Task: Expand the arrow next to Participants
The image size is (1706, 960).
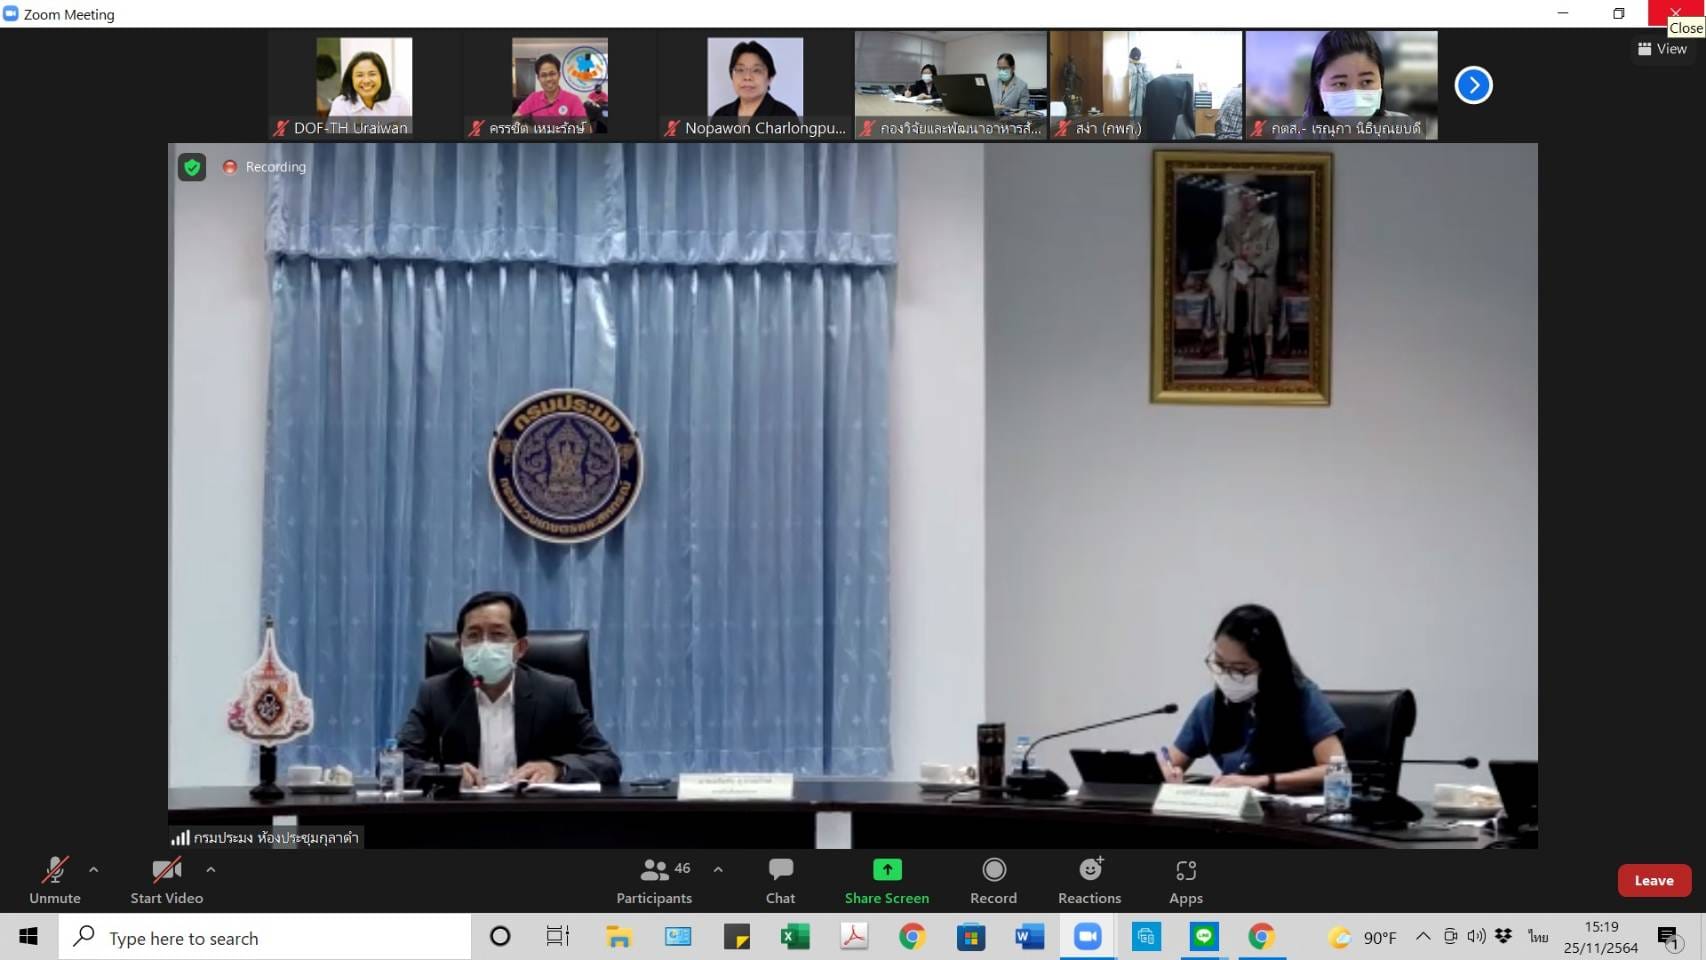Action: click(718, 870)
